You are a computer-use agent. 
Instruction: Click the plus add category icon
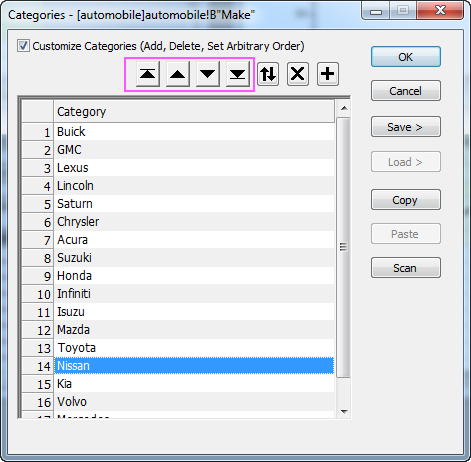[x=328, y=74]
